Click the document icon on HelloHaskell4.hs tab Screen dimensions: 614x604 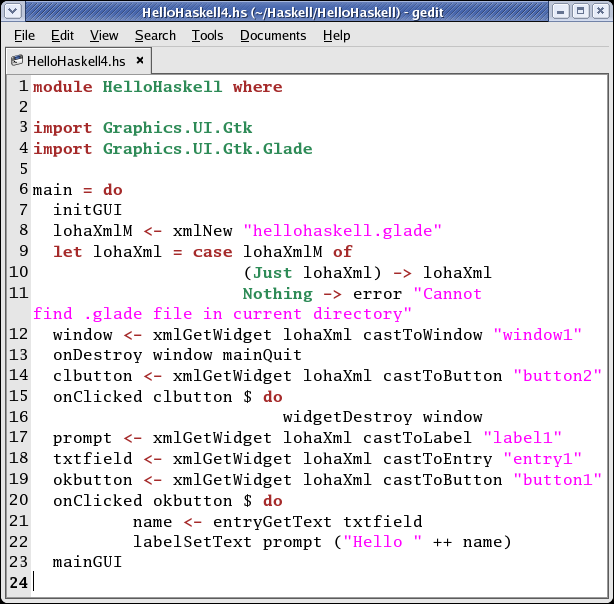coord(17,60)
